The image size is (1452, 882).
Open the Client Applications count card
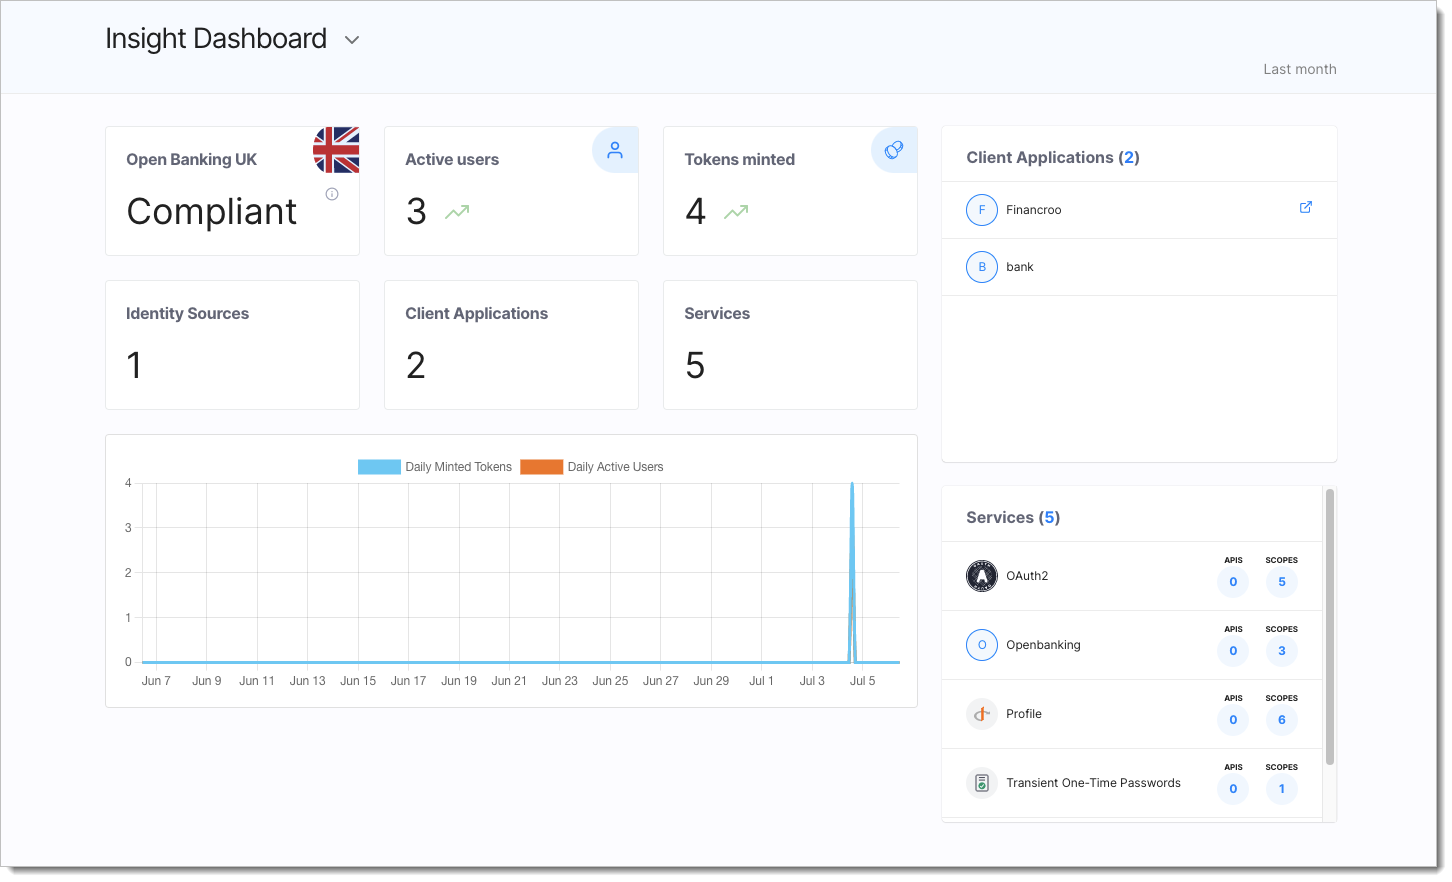511,345
